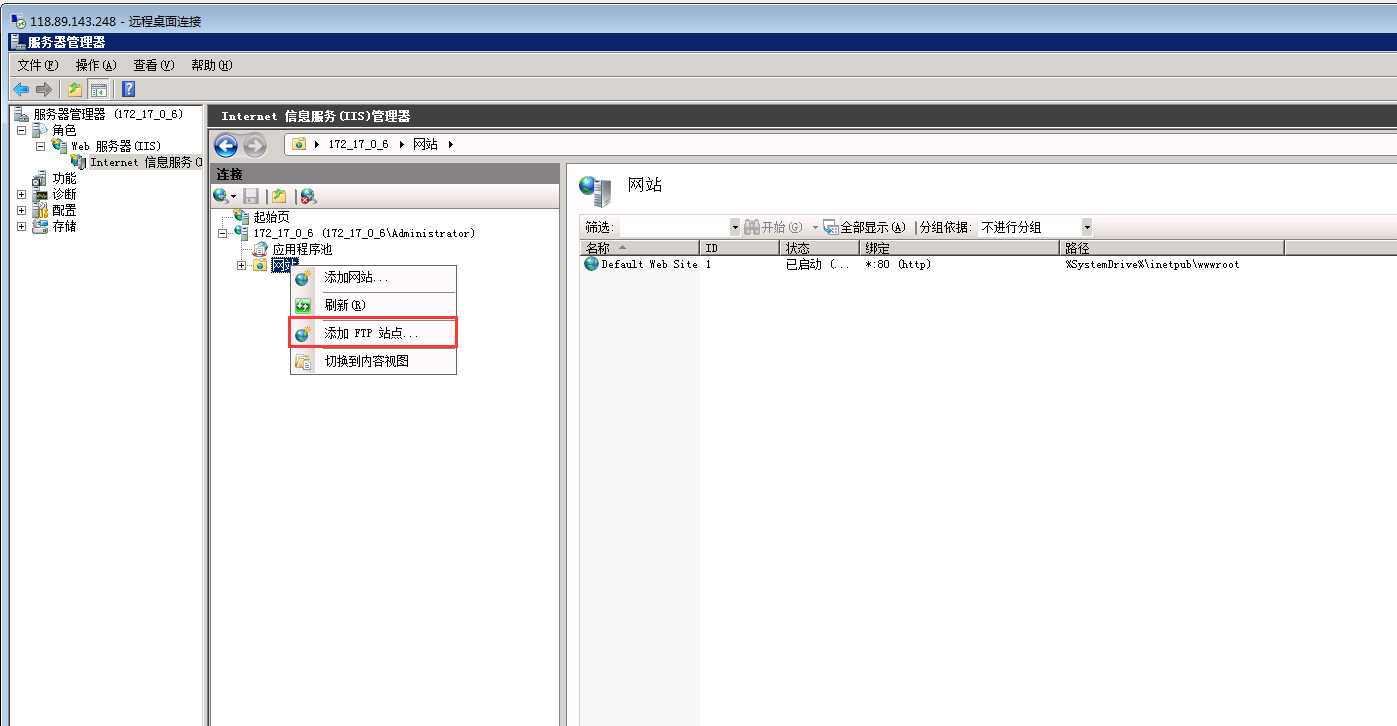Click the Server Manager toolbar forward arrow
The width and height of the screenshot is (1397, 726).
43,89
